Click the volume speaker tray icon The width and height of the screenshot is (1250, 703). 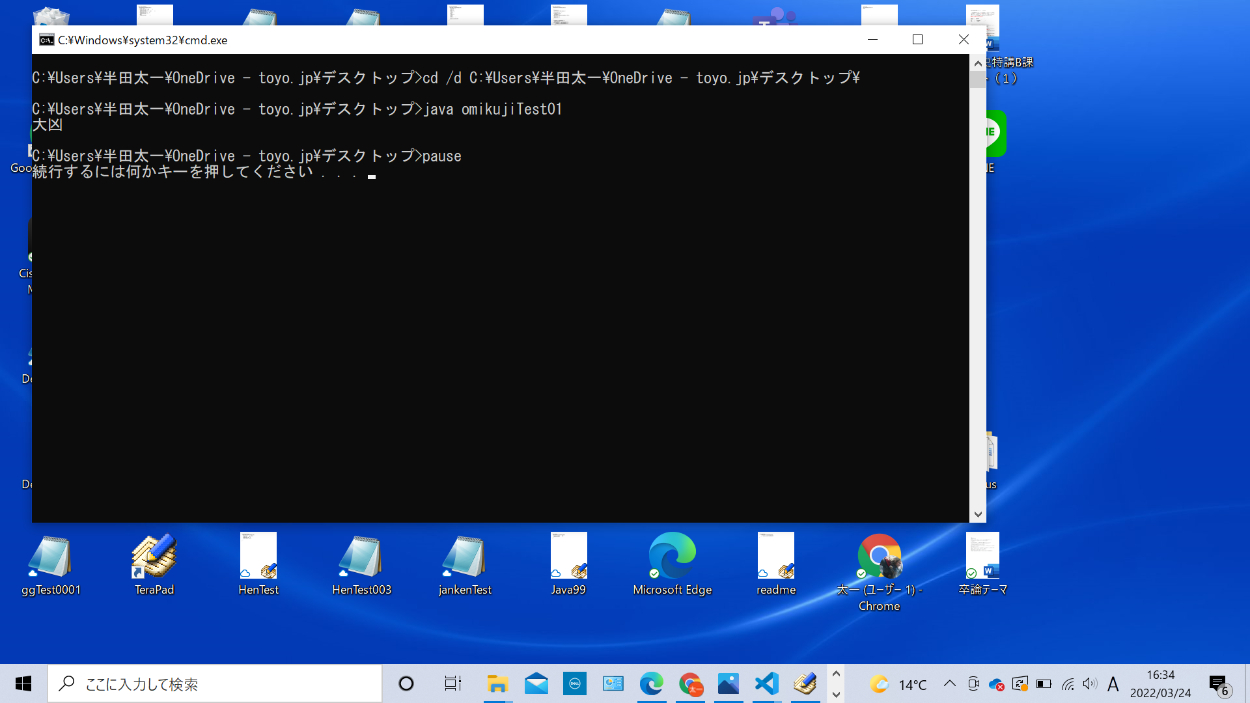click(1090, 685)
